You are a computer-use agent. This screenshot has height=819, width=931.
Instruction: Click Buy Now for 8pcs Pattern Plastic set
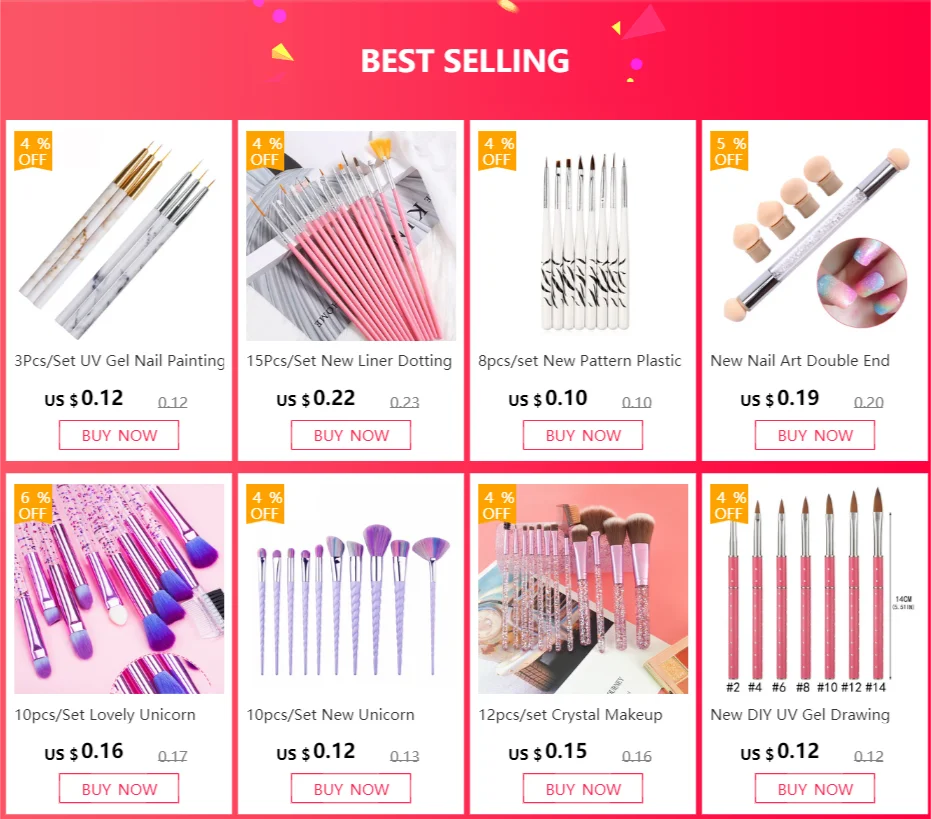tap(583, 435)
